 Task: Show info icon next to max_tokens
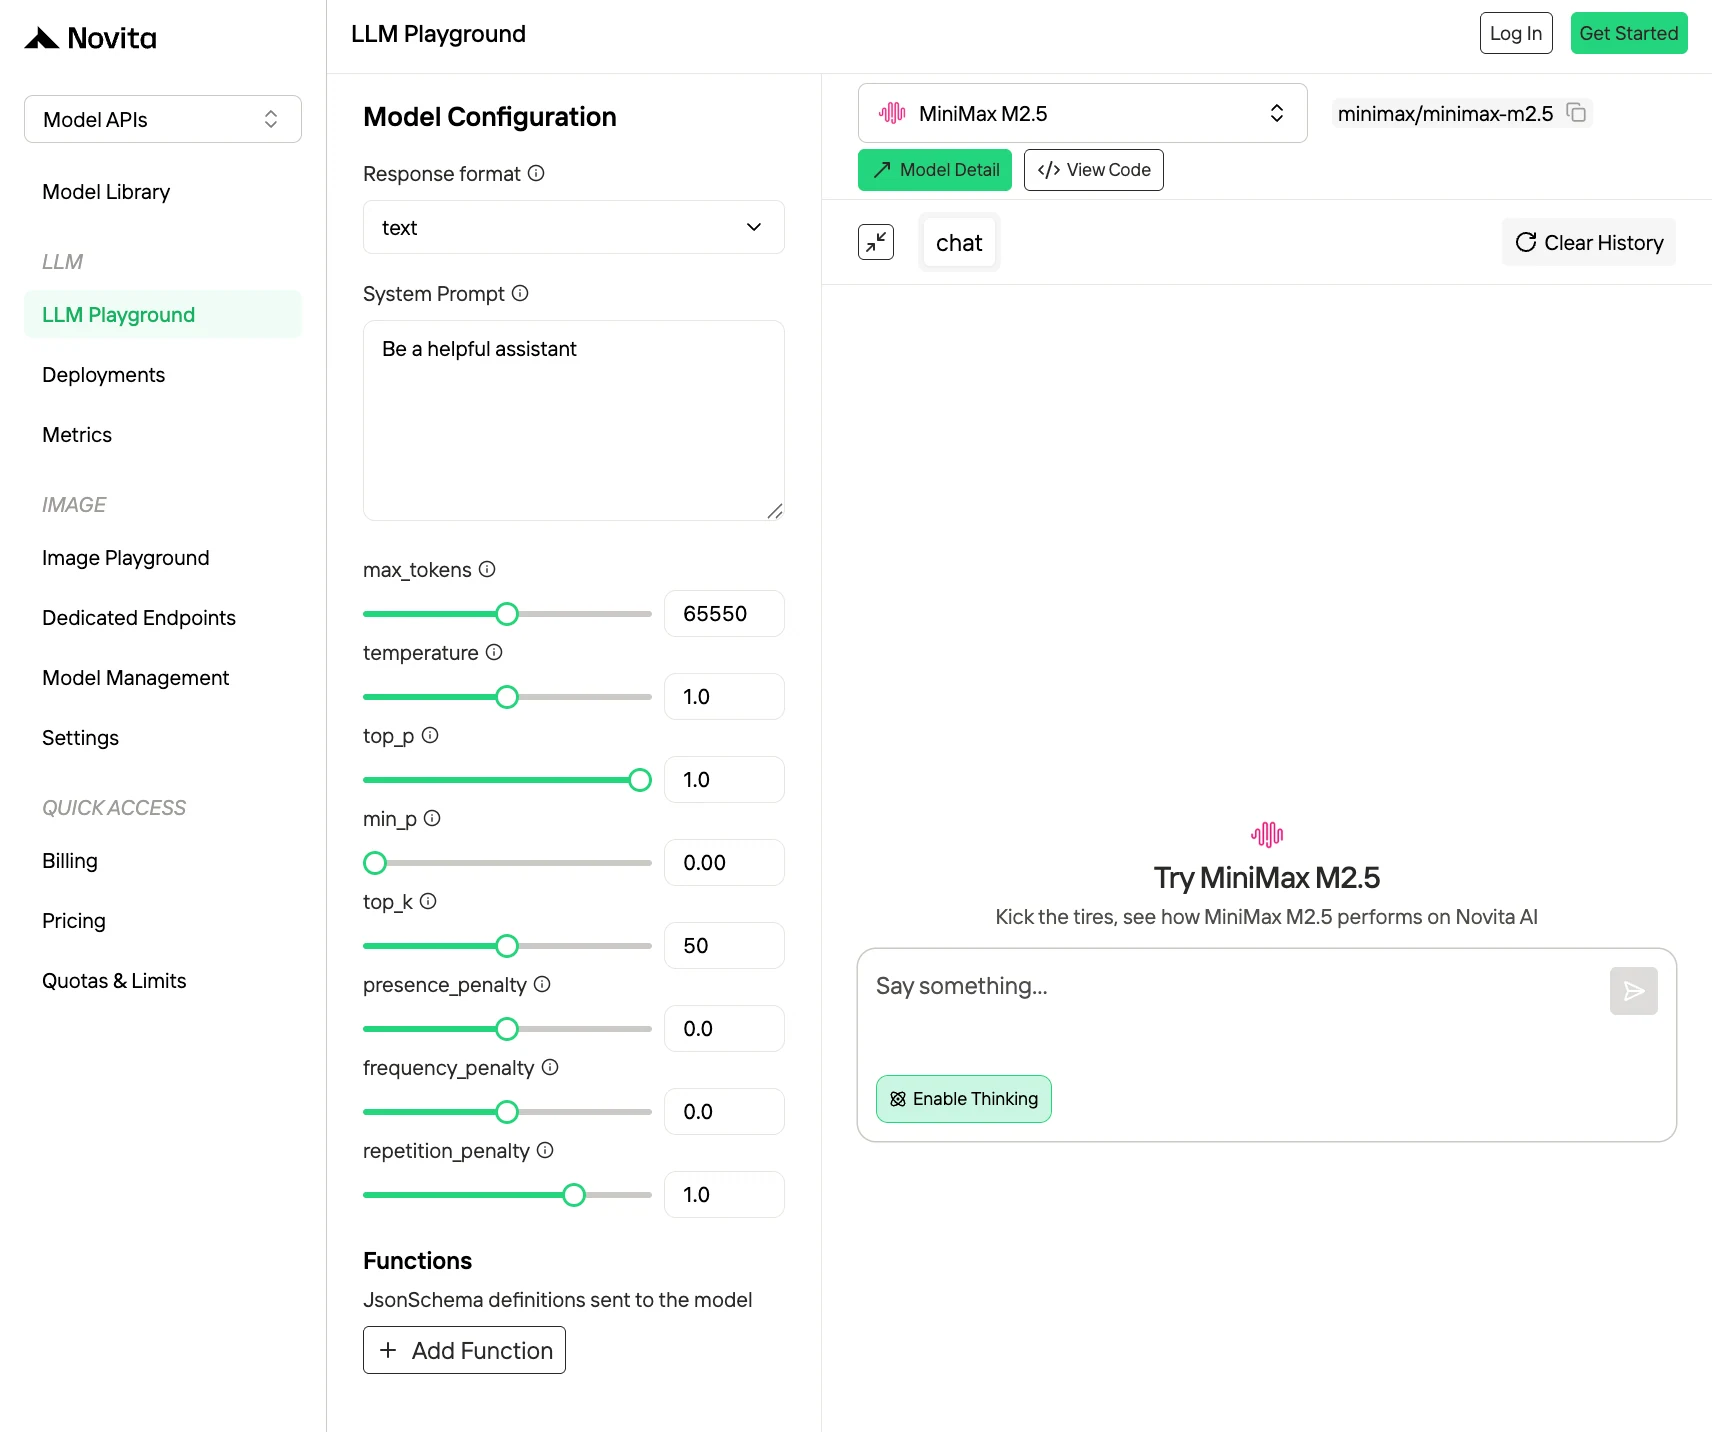[x=487, y=569]
